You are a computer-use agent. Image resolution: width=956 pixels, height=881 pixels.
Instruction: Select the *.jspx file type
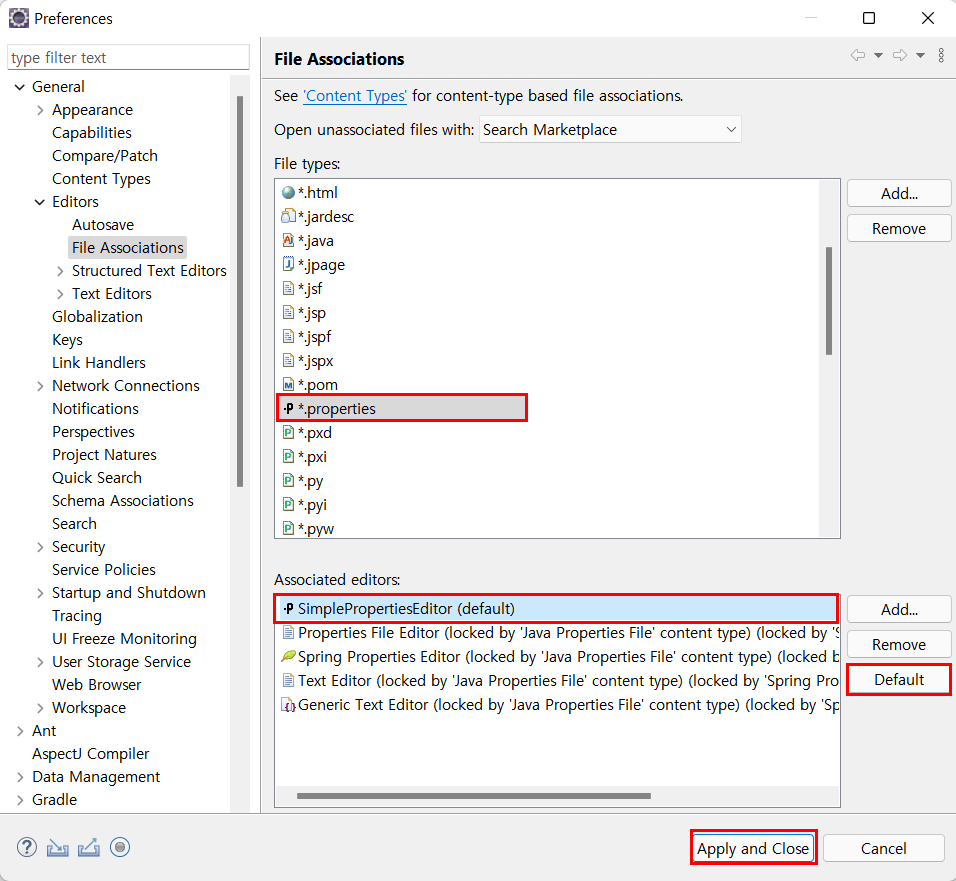tap(315, 361)
